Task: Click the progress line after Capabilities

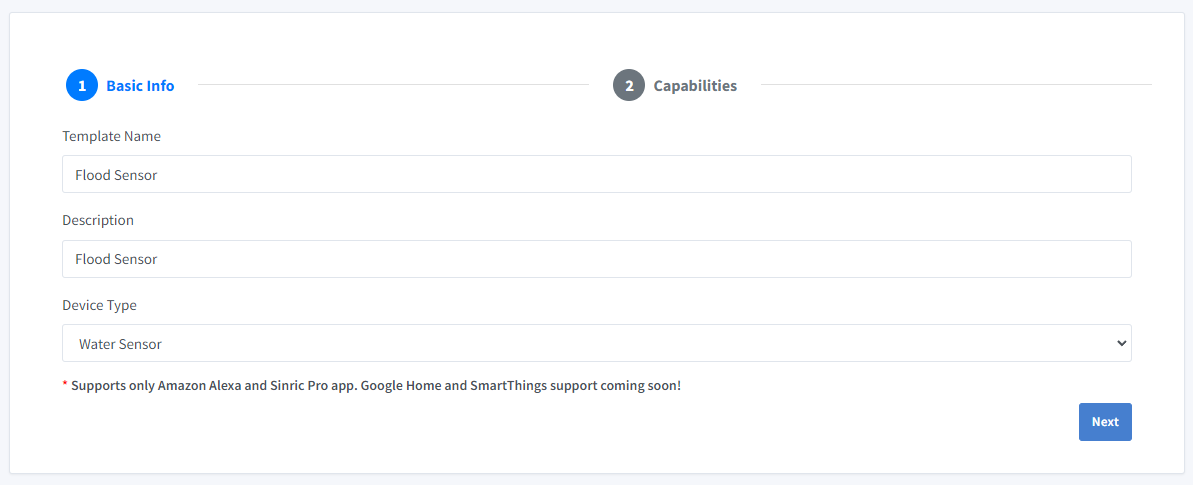Action: pyautogui.click(x=955, y=85)
